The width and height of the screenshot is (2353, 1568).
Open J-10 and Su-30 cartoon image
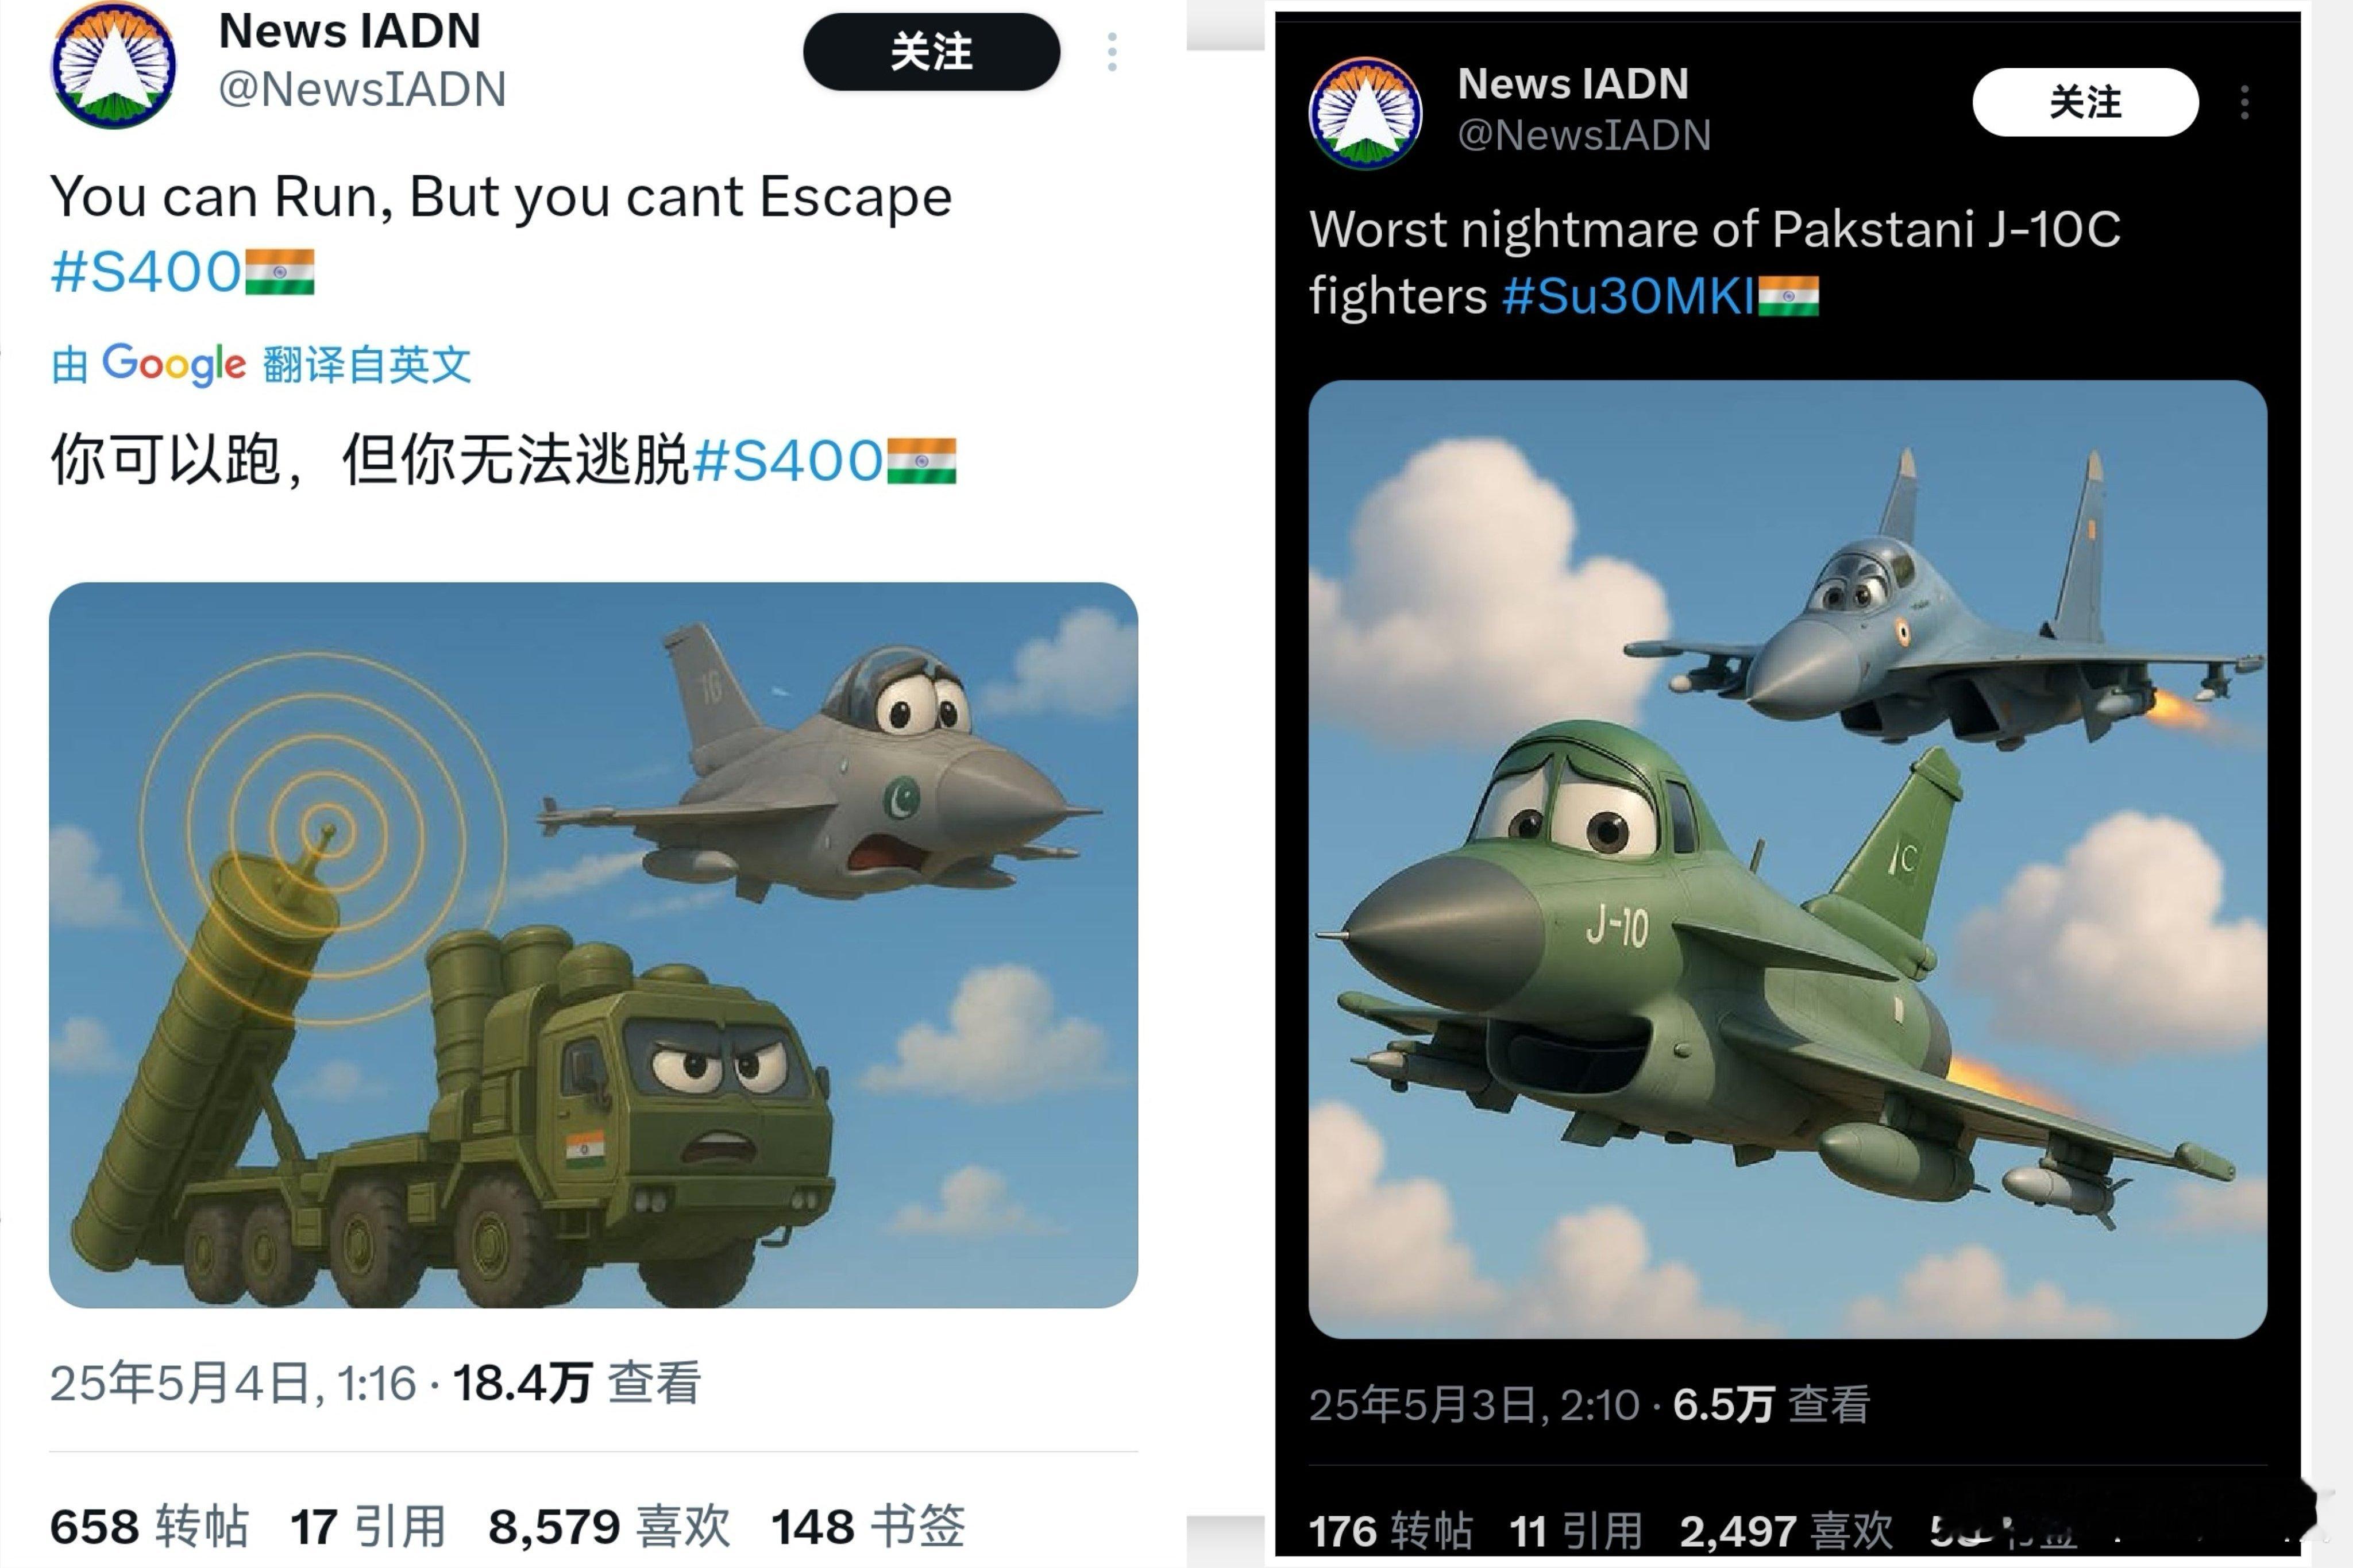(1787, 859)
